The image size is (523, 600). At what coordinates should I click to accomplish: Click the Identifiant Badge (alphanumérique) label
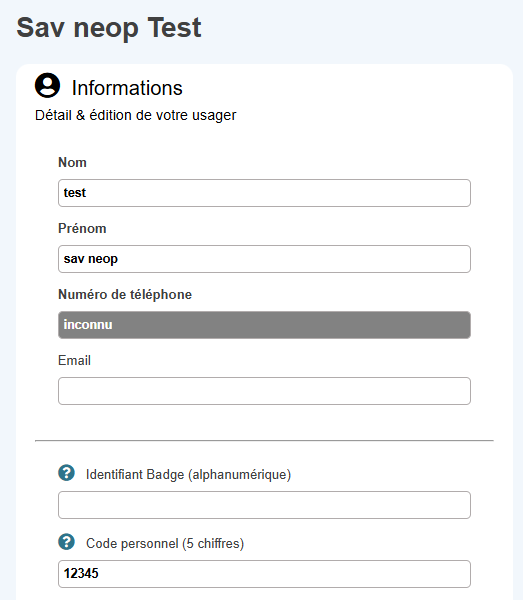[189, 474]
